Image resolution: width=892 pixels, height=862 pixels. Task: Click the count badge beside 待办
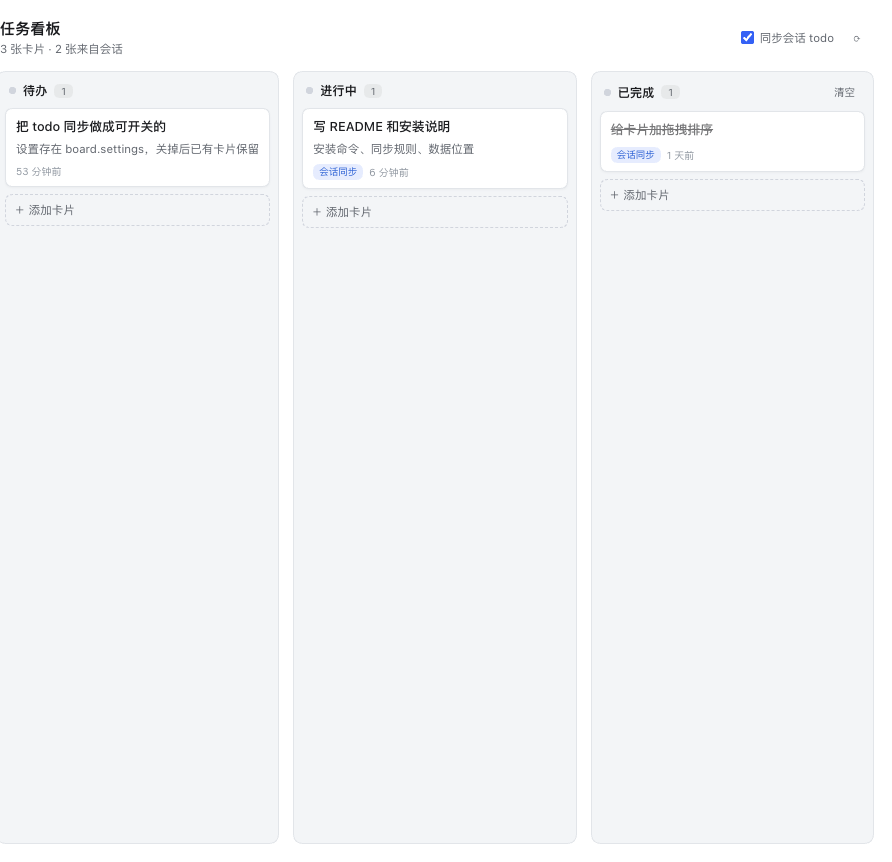(x=64, y=91)
